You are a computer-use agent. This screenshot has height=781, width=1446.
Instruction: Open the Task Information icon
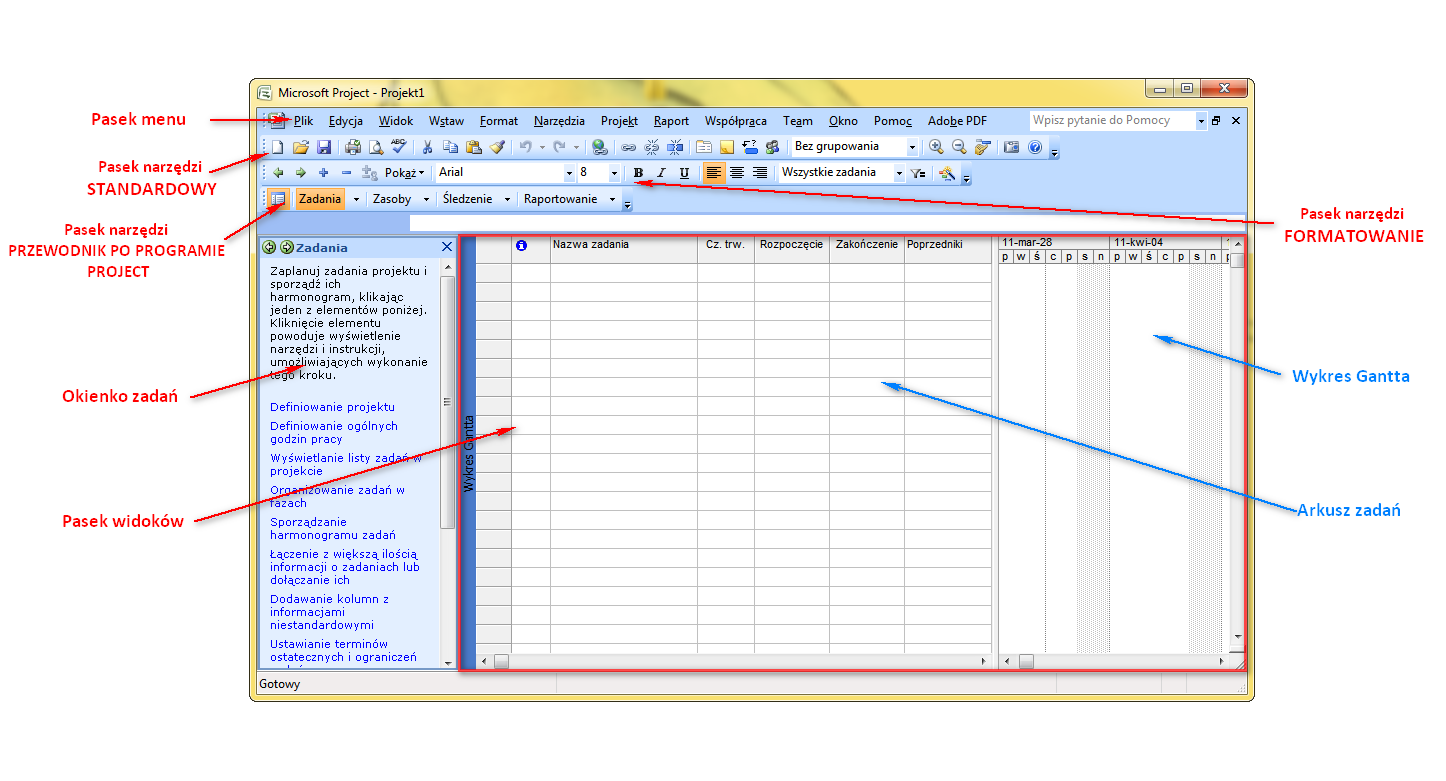704,147
